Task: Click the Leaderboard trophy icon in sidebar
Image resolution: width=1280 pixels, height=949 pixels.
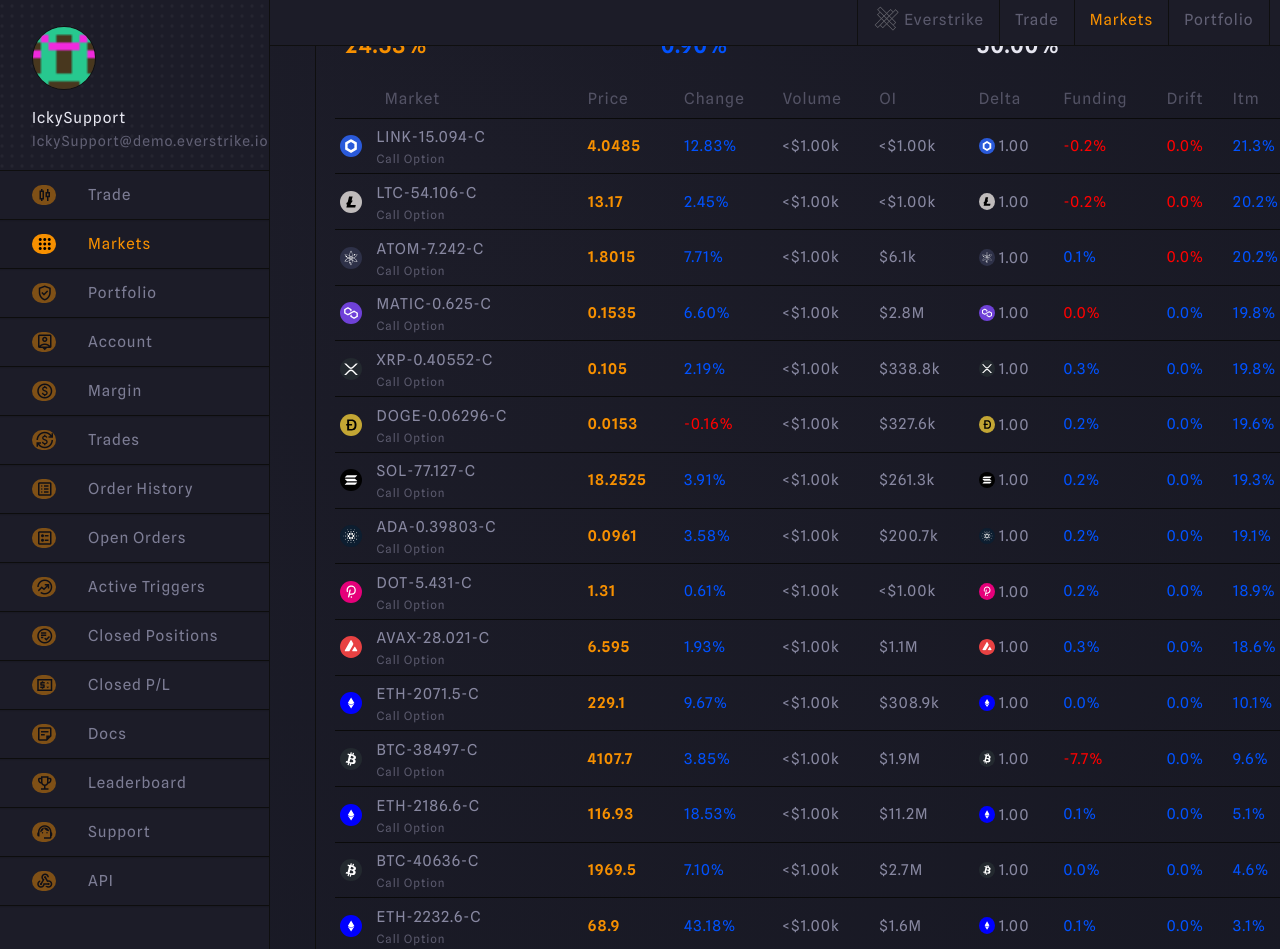Action: (x=44, y=782)
